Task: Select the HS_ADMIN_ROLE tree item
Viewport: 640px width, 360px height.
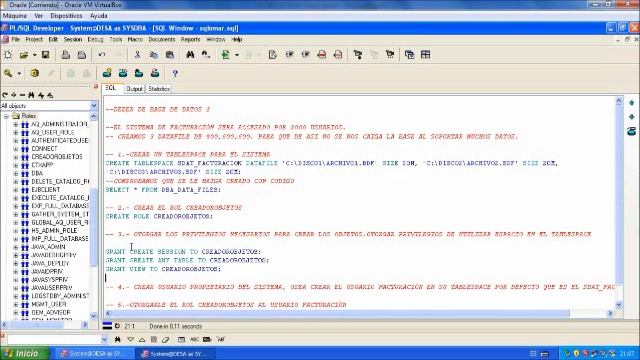Action: click(x=54, y=231)
